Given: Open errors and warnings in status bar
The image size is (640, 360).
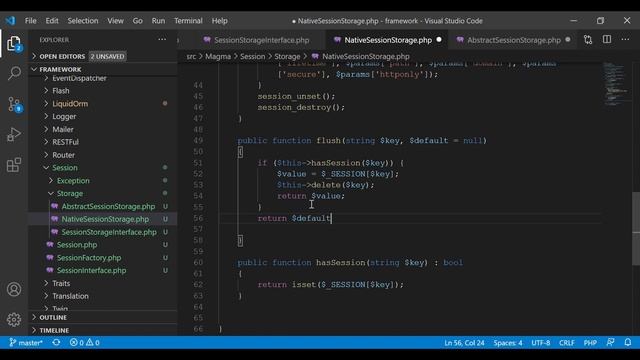Looking at the screenshot, I should coord(84,342).
